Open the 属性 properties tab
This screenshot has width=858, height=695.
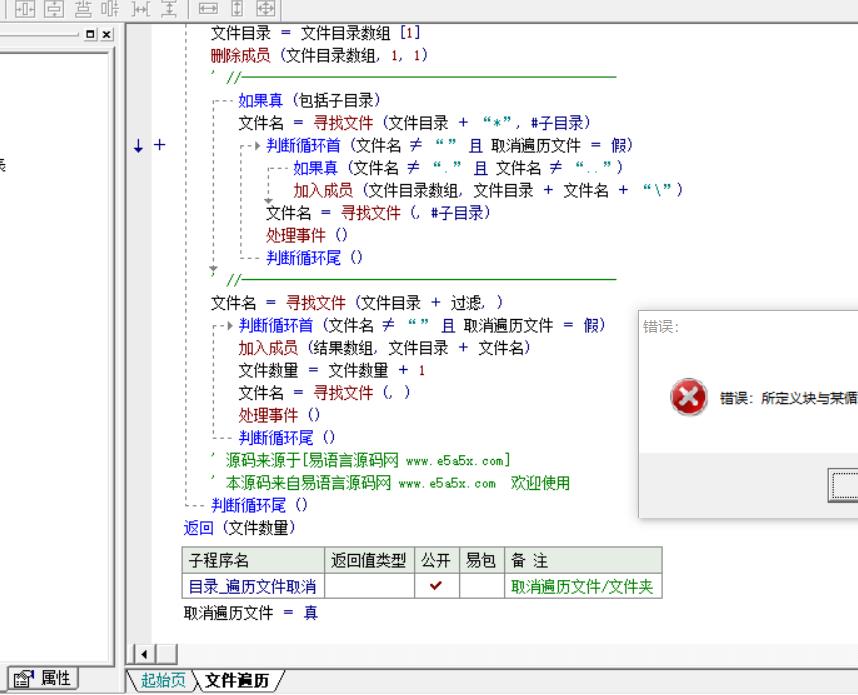pos(43,679)
